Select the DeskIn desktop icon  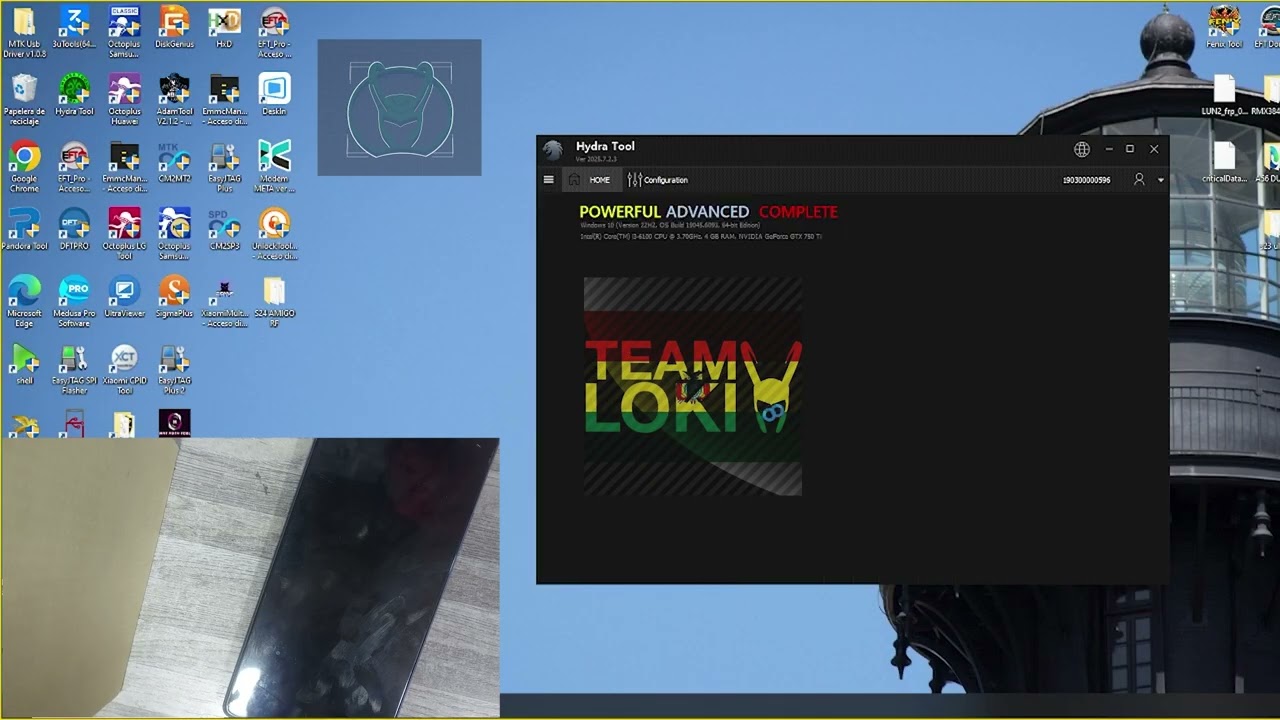point(274,95)
